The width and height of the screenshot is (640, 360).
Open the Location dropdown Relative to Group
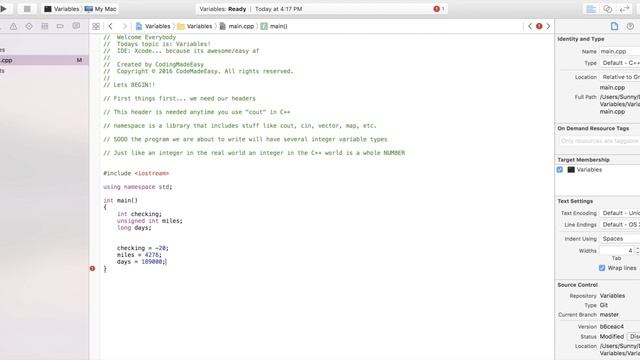point(620,77)
